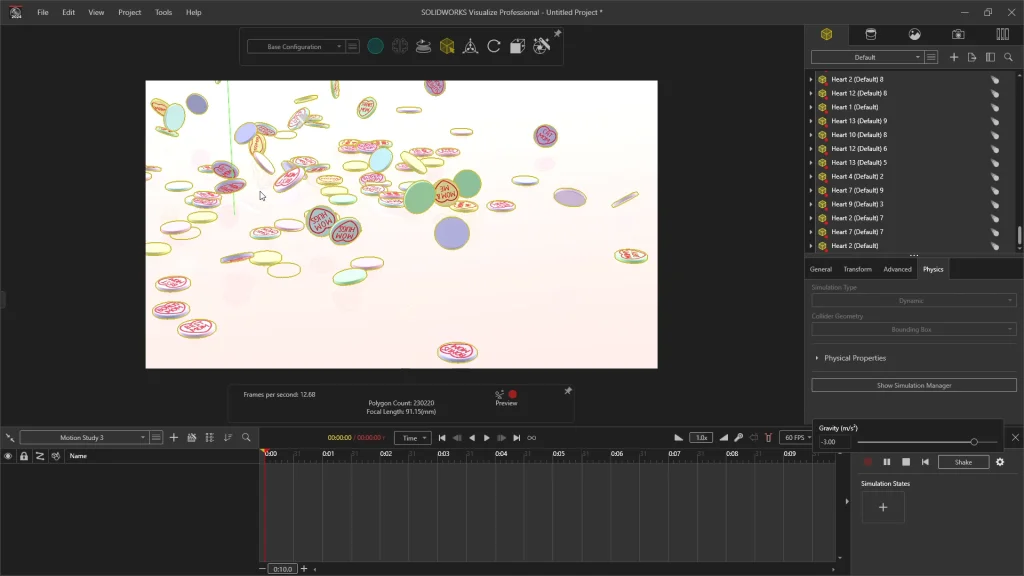
Task: Open the Base Configuration dropdown
Action: (295, 47)
